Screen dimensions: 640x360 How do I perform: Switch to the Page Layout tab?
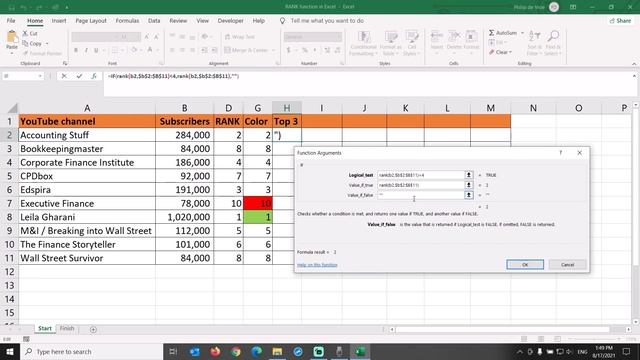pos(91,21)
